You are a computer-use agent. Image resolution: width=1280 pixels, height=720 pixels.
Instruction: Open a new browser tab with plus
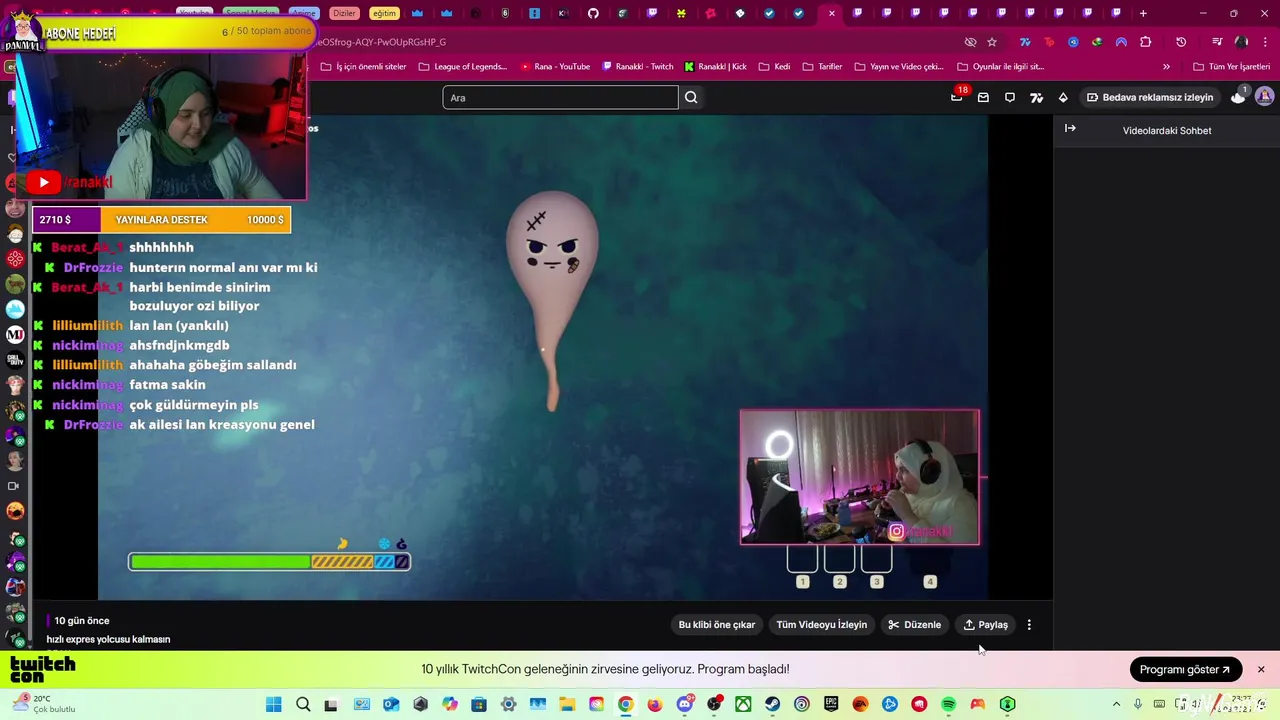point(1143,13)
